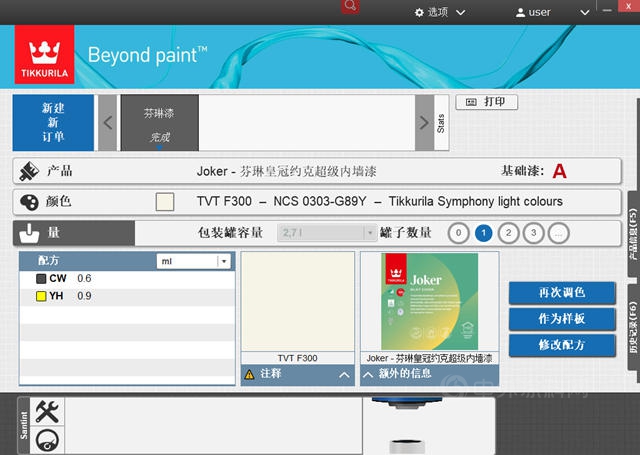
Task: Click the TVT F300 caption under preview
Action: tap(298, 358)
